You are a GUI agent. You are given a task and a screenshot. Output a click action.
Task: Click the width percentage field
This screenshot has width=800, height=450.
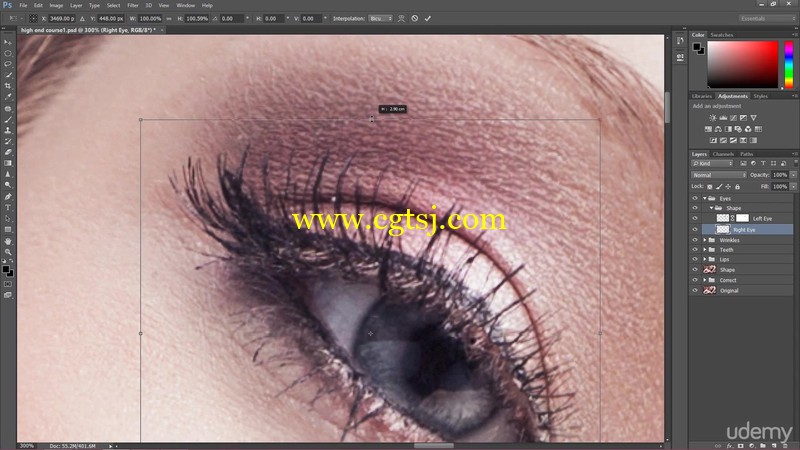pos(151,18)
